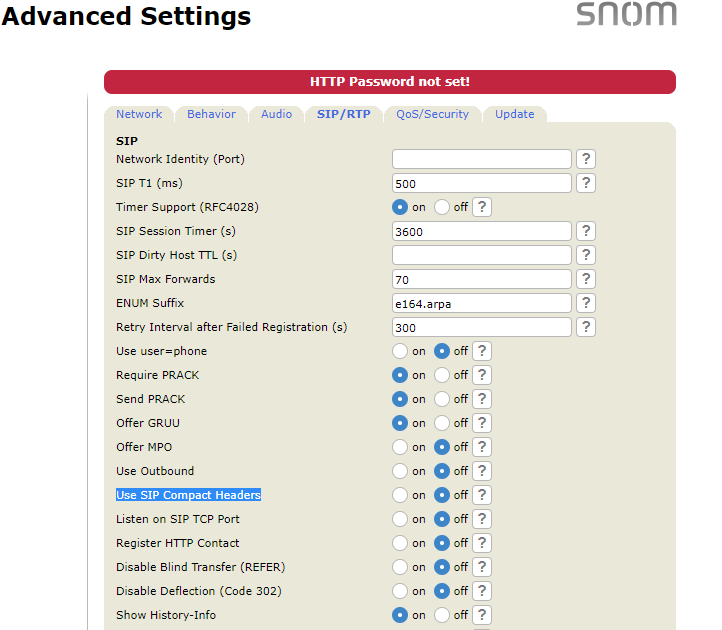Open the Update tab
The image size is (722, 630).
(515, 114)
